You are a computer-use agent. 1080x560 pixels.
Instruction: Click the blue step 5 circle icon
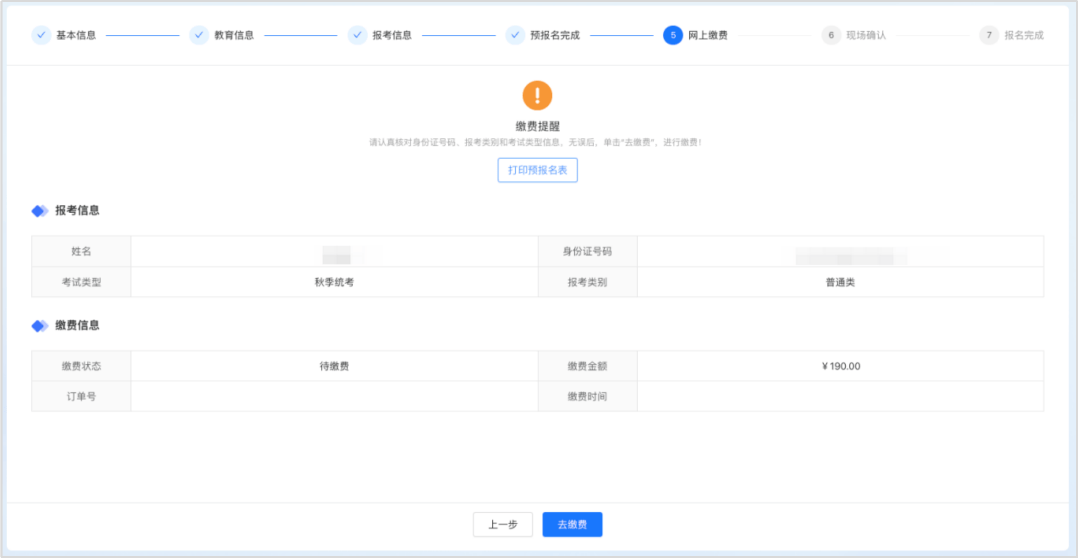(673, 35)
